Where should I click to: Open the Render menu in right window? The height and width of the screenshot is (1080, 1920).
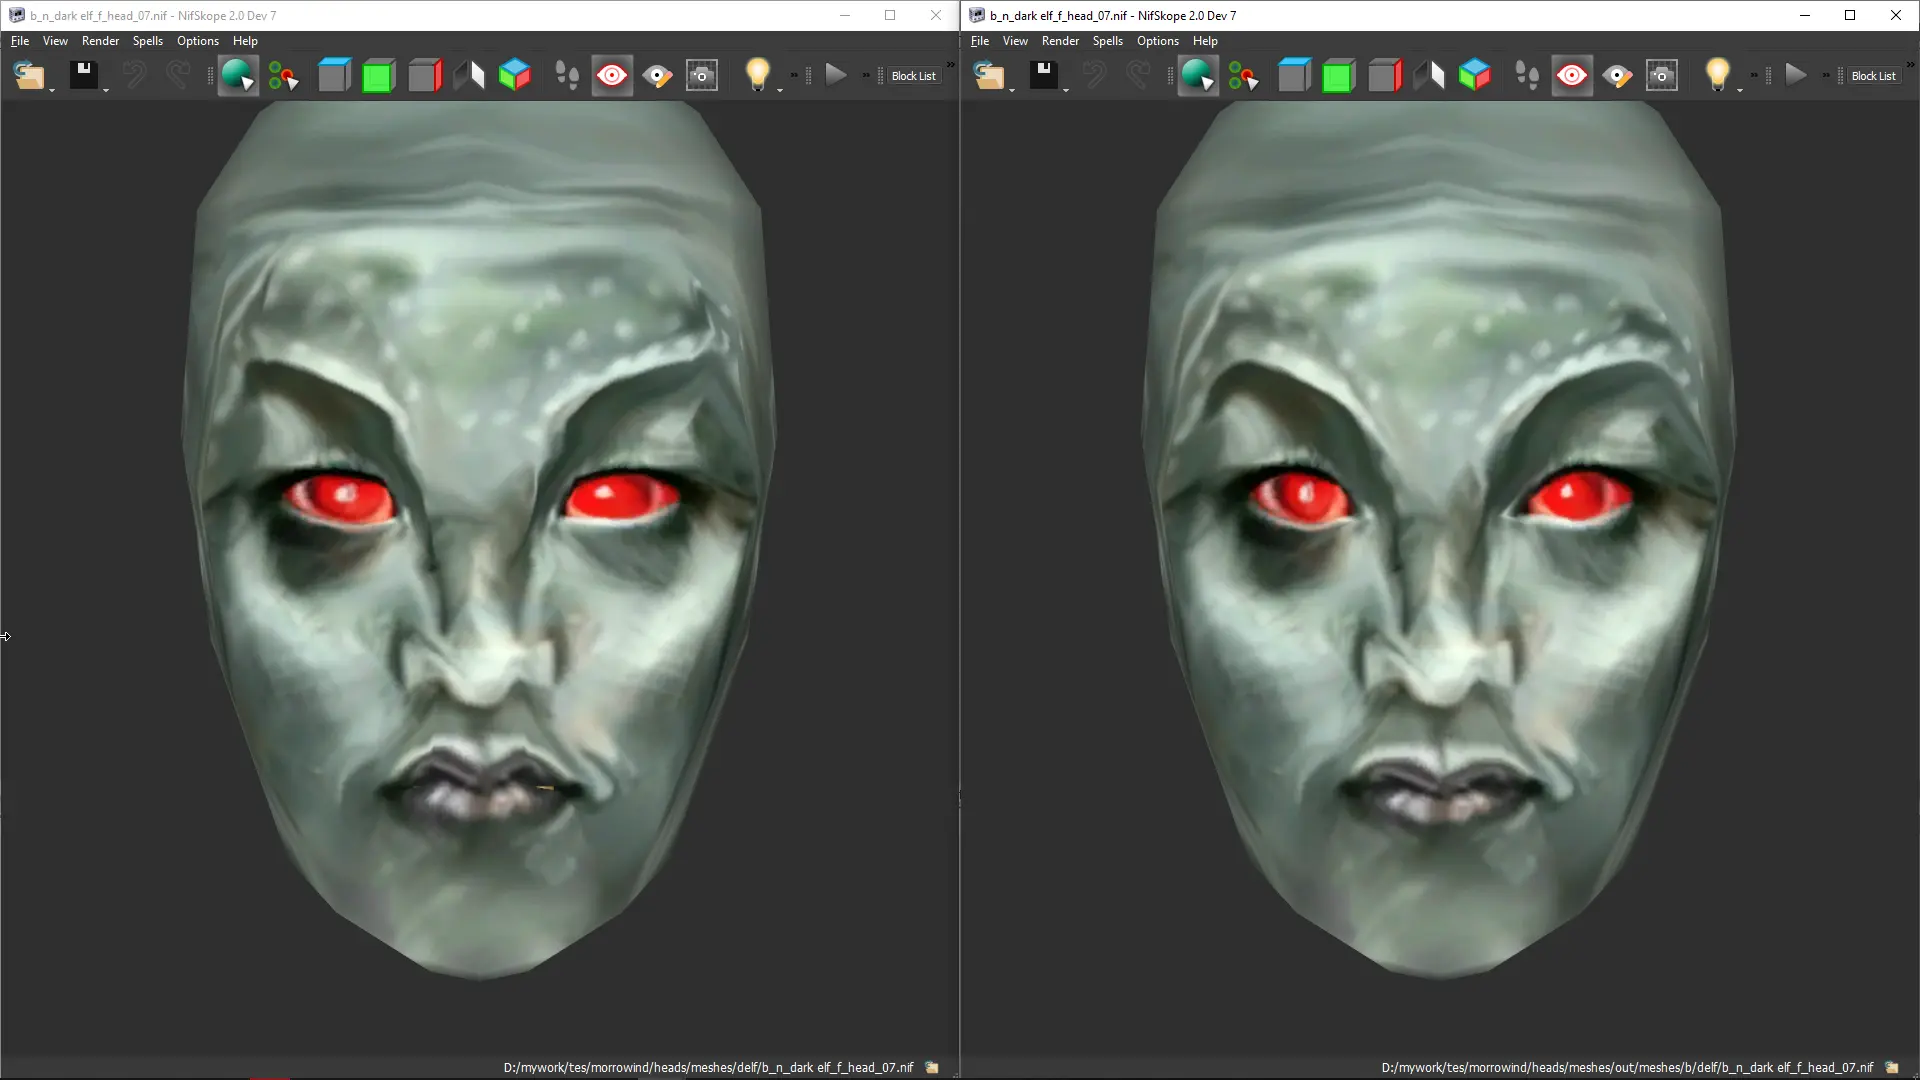[1060, 41]
